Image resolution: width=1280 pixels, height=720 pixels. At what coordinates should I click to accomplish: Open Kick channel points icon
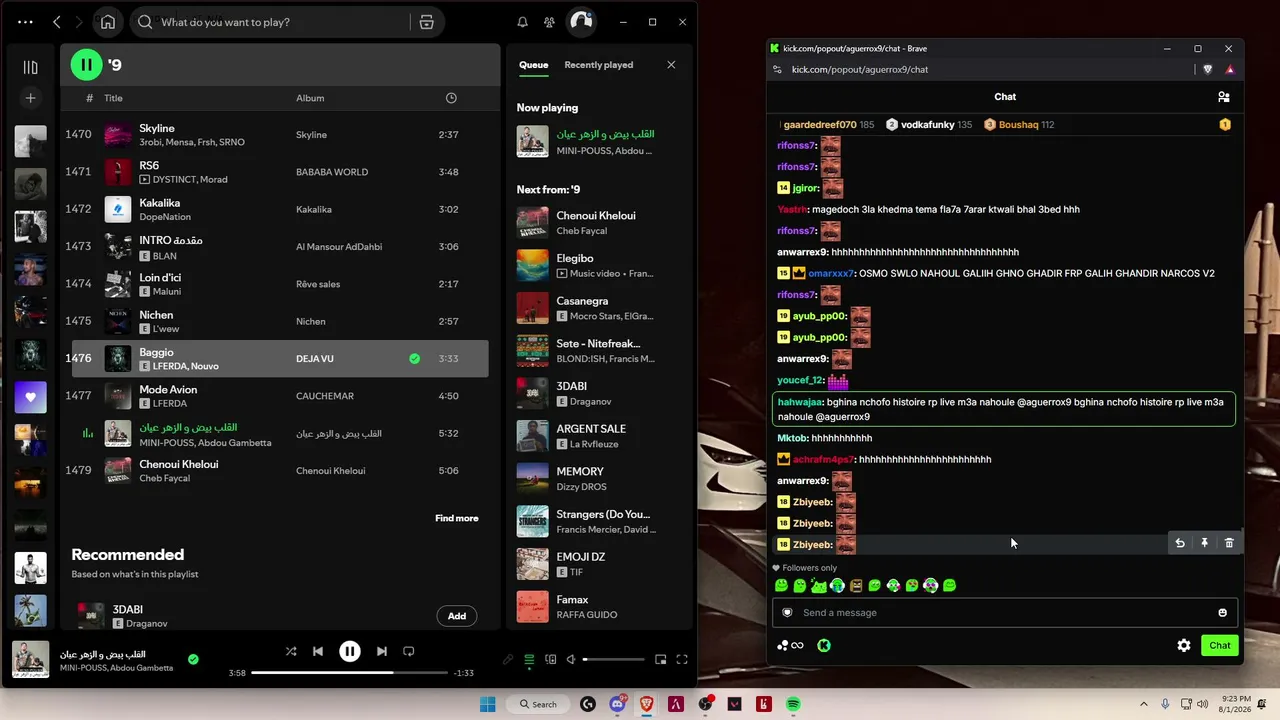pyautogui.click(x=790, y=645)
